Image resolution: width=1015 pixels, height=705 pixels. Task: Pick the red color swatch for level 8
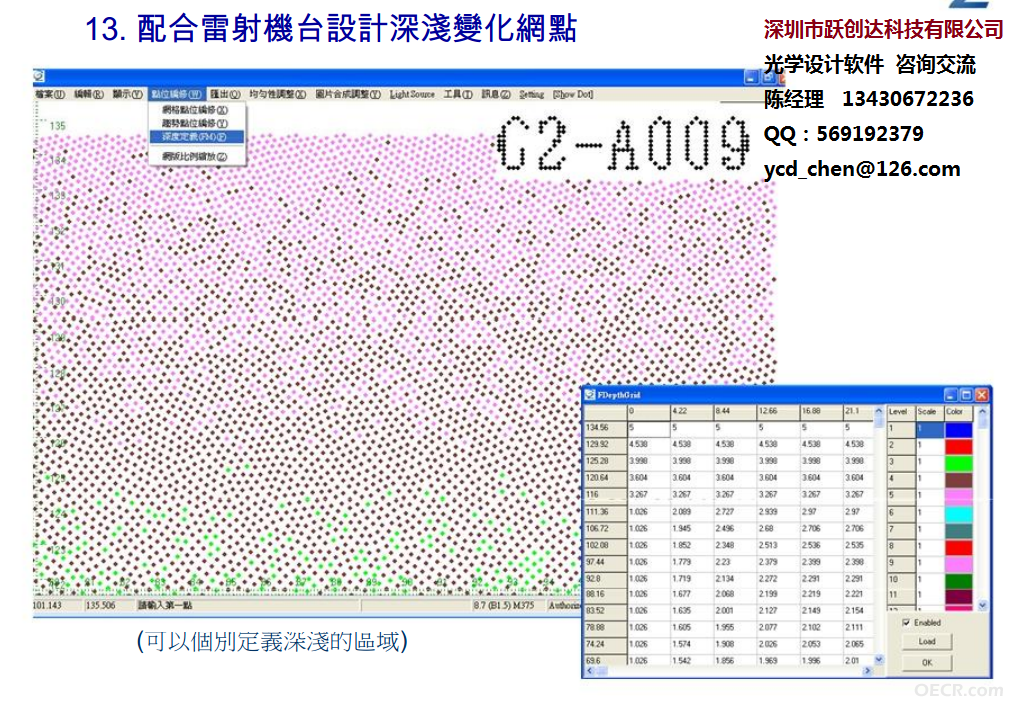coord(959,547)
